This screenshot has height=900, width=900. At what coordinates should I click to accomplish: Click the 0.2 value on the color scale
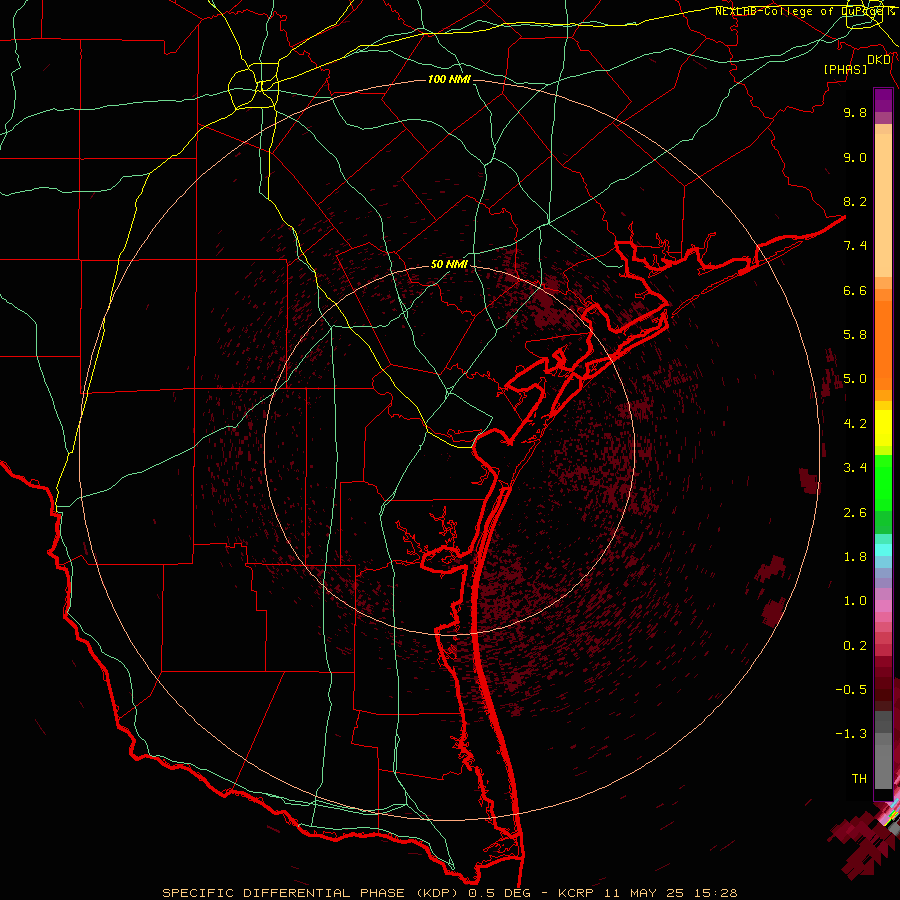tap(855, 646)
